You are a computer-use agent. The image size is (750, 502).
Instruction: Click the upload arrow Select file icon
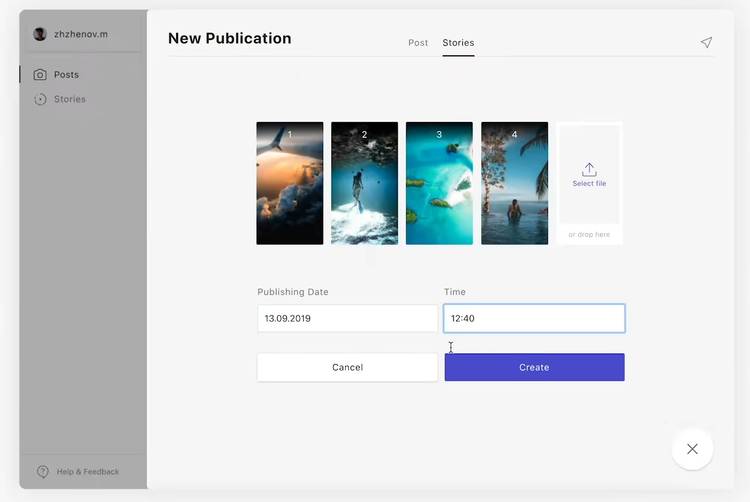point(589,169)
